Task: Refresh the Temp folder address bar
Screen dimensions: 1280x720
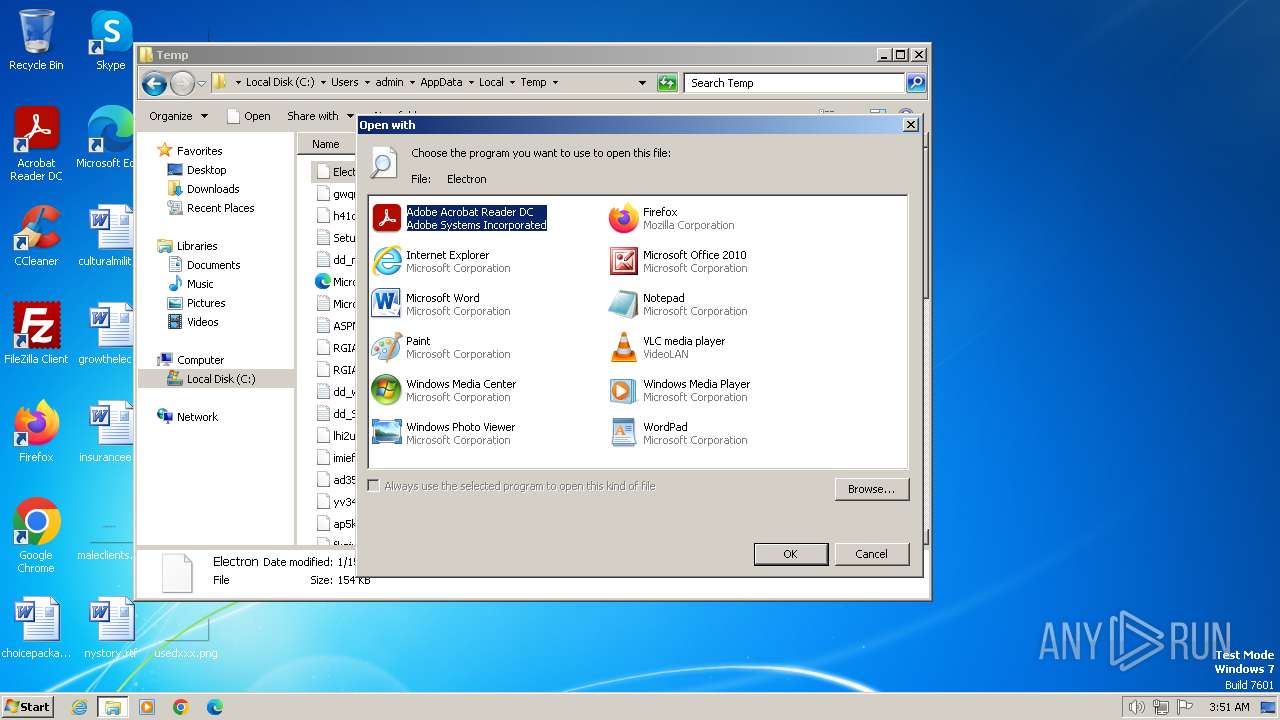Action: pos(667,83)
